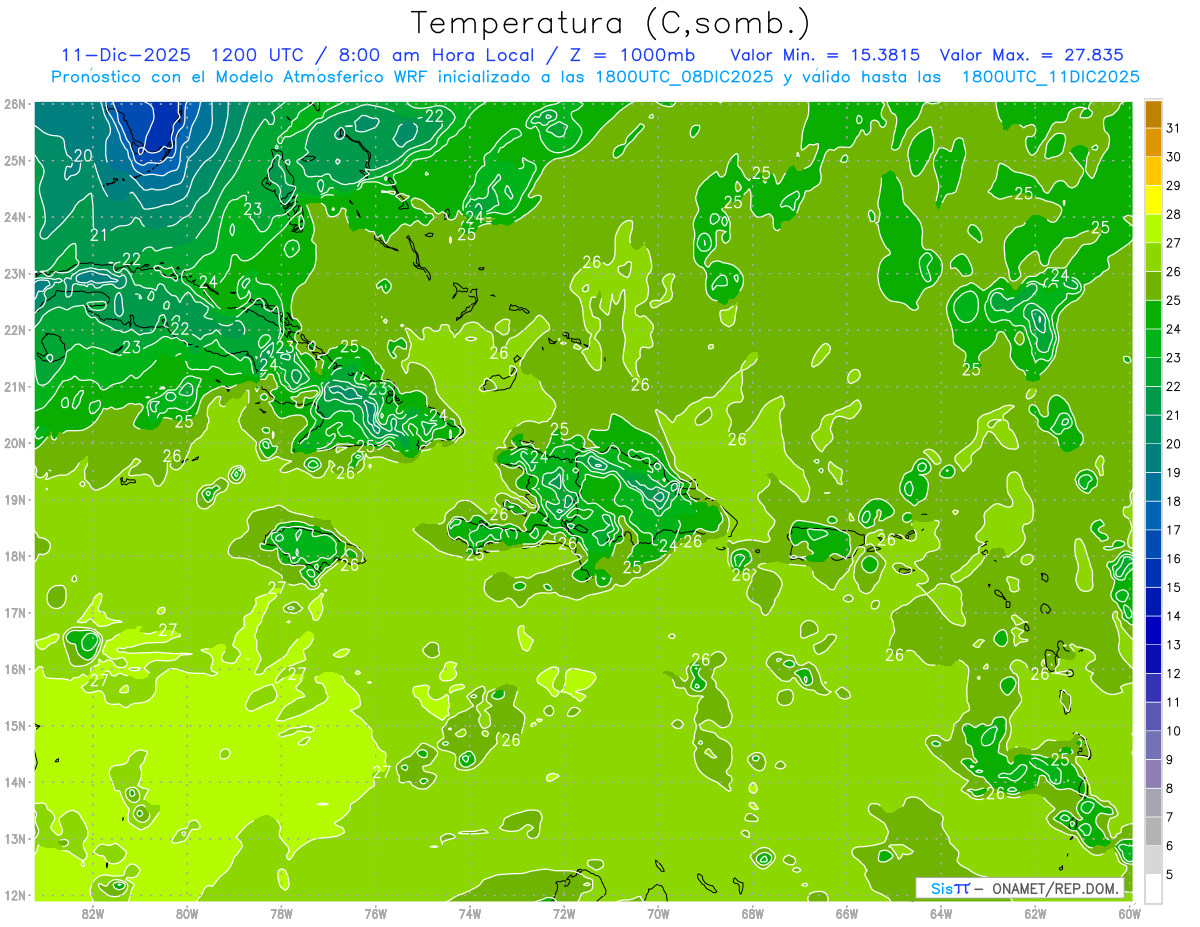The height and width of the screenshot is (927, 1200).
Task: Select the date text "11-Dic-2025"
Action: point(127,55)
